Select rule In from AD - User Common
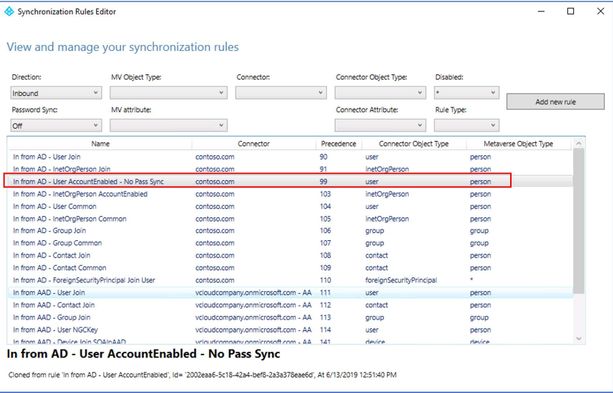The height and width of the screenshot is (393, 613). click(x=290, y=206)
